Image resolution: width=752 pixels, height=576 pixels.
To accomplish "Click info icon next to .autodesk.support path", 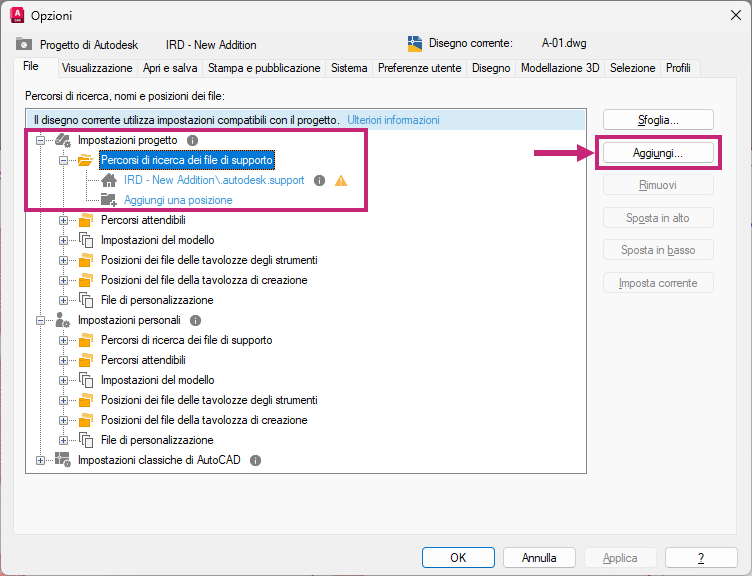I will [x=319, y=180].
